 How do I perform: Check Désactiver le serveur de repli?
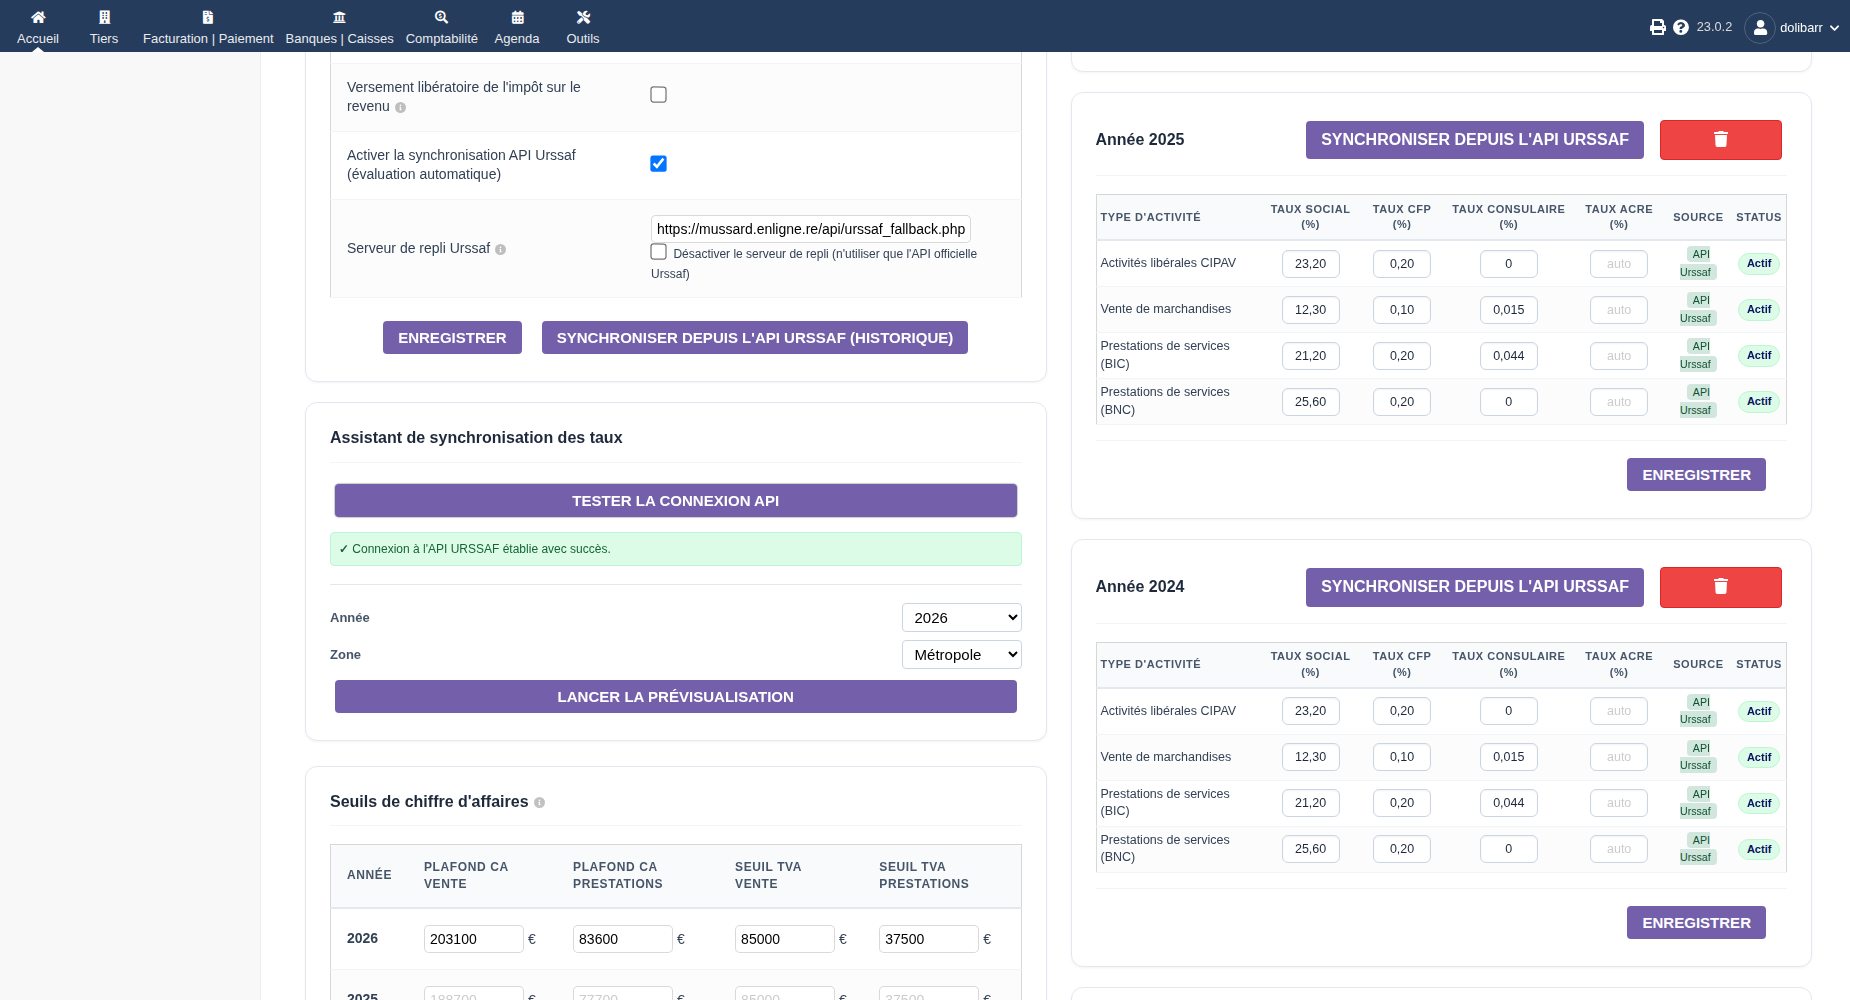658,252
